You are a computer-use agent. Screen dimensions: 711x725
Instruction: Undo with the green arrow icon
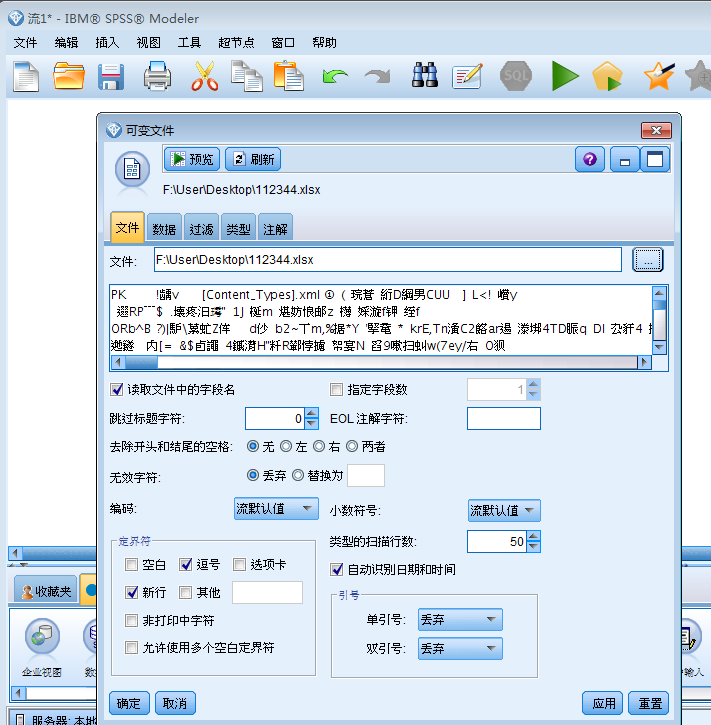(x=335, y=76)
